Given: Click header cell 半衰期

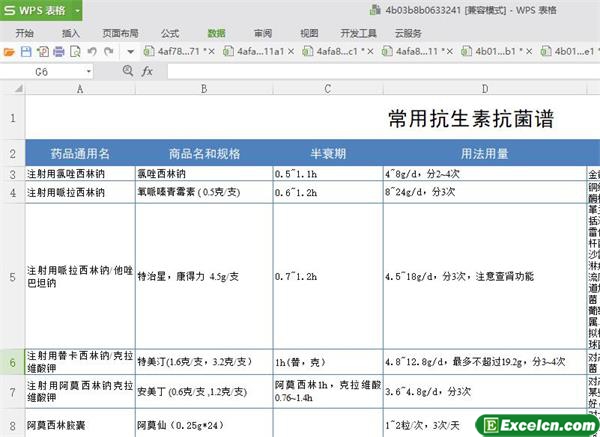Looking at the screenshot, I should [328, 153].
